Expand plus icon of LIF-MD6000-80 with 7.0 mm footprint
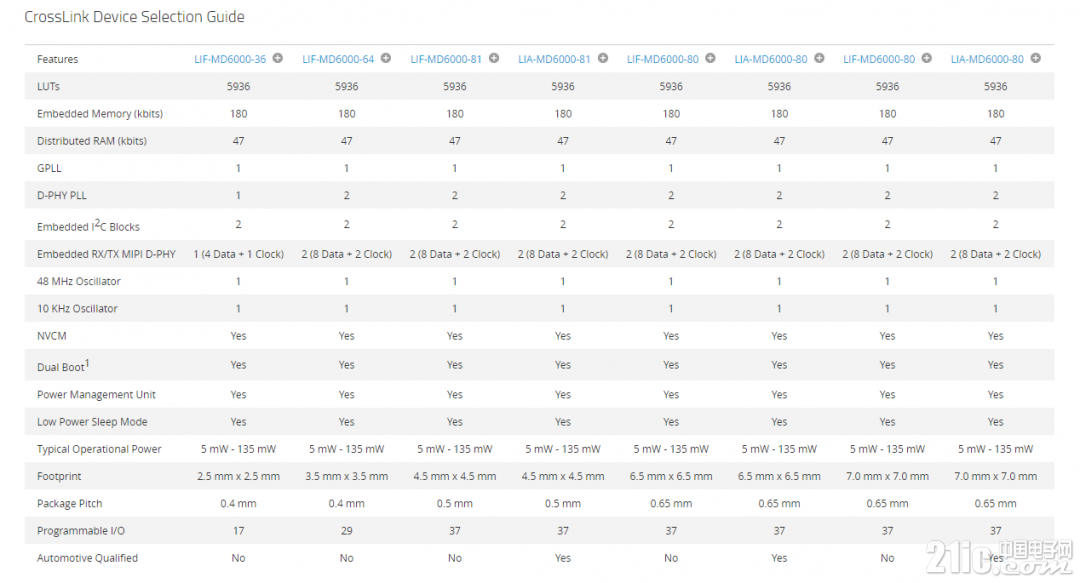 point(926,59)
